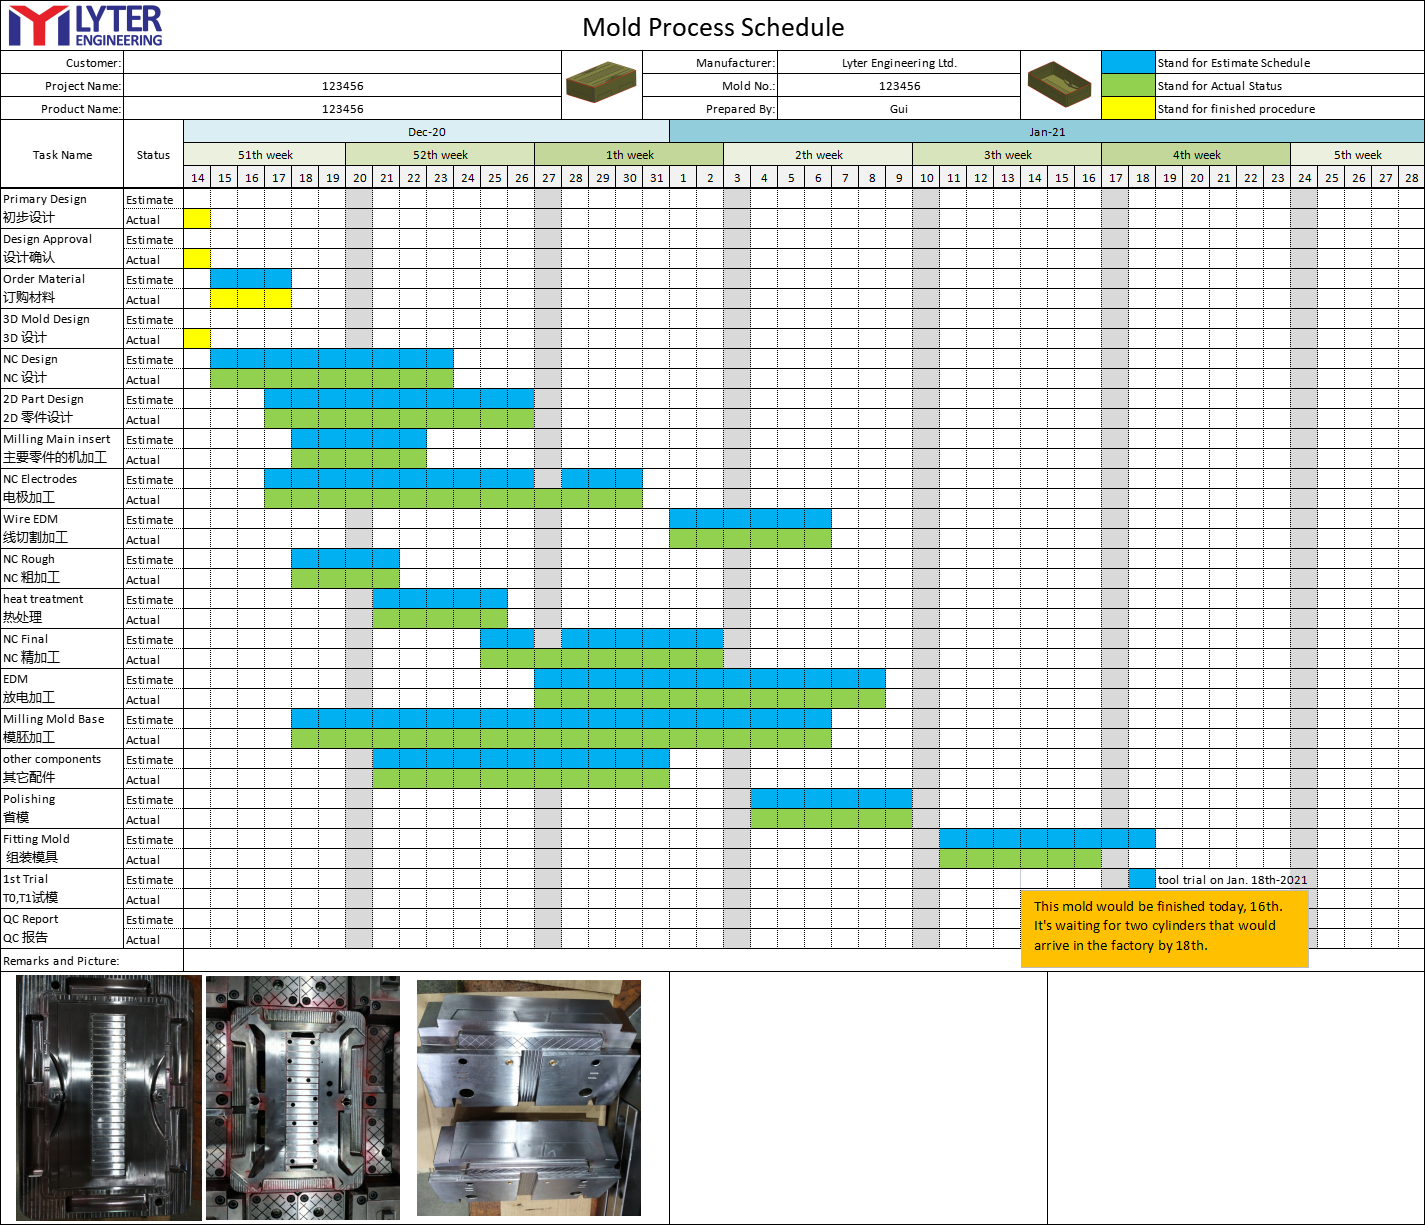Select the Jan-21 month header
This screenshot has width=1426, height=1225.
(x=1046, y=132)
